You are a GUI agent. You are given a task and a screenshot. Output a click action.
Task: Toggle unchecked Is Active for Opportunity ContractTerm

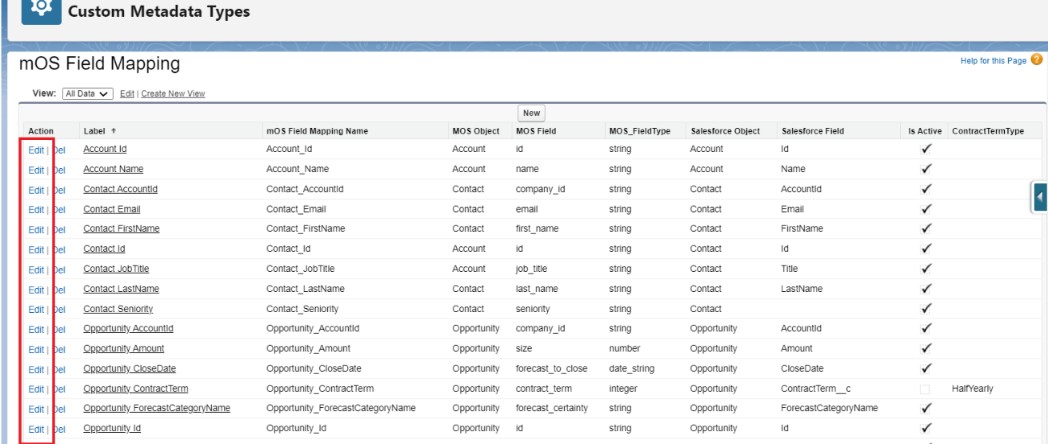coord(925,389)
